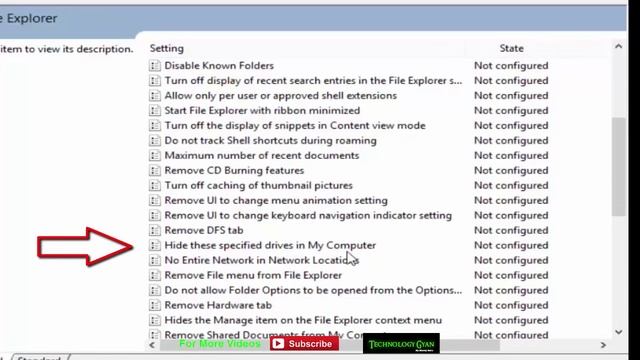Click the icon next to No Entire Network in Network Locations
640x360 pixels.
click(x=155, y=260)
